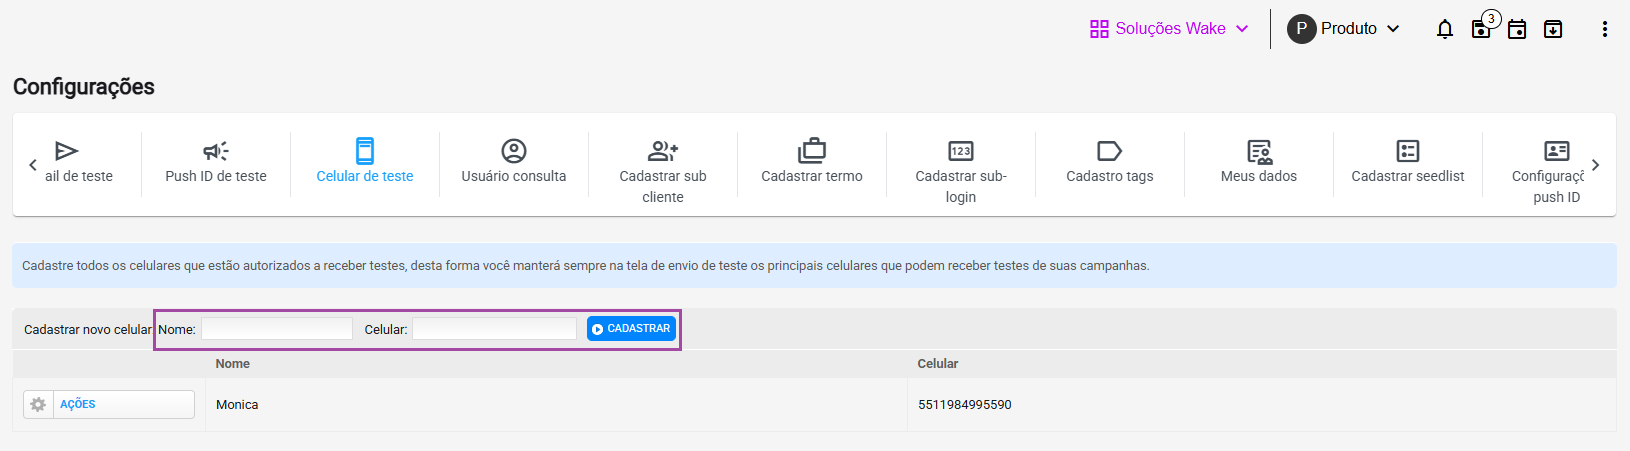Click the Meus dados label
Image resolution: width=1630 pixels, height=451 pixels.
pyautogui.click(x=1259, y=176)
